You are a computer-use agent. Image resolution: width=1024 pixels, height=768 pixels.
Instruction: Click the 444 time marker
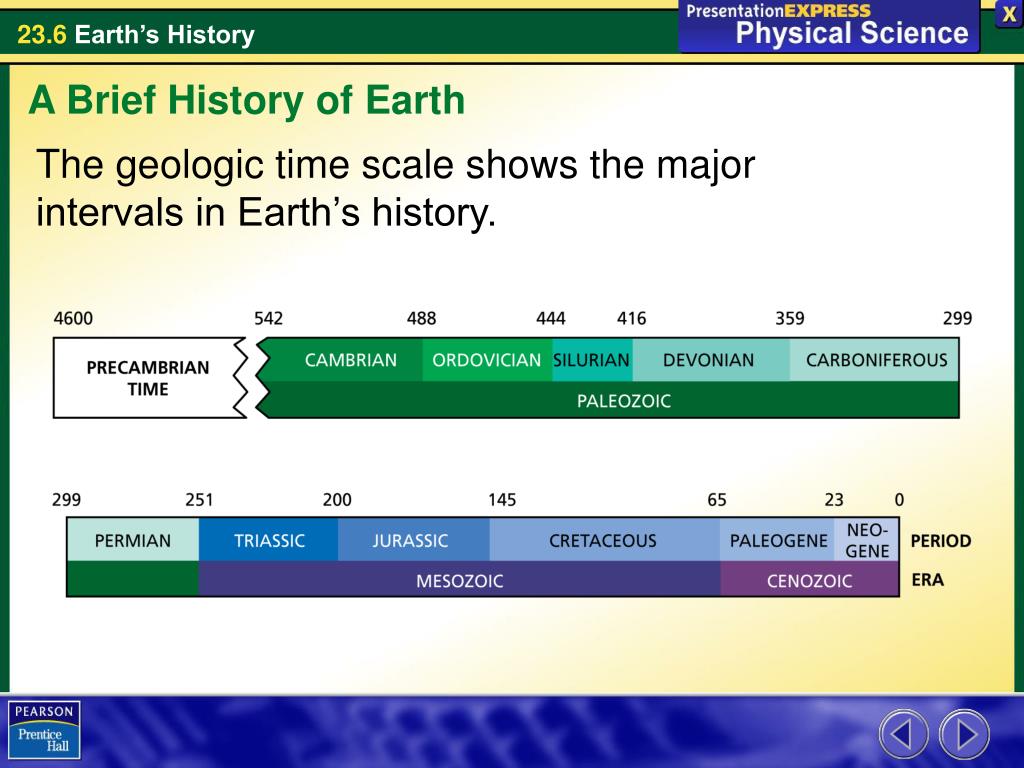click(551, 319)
